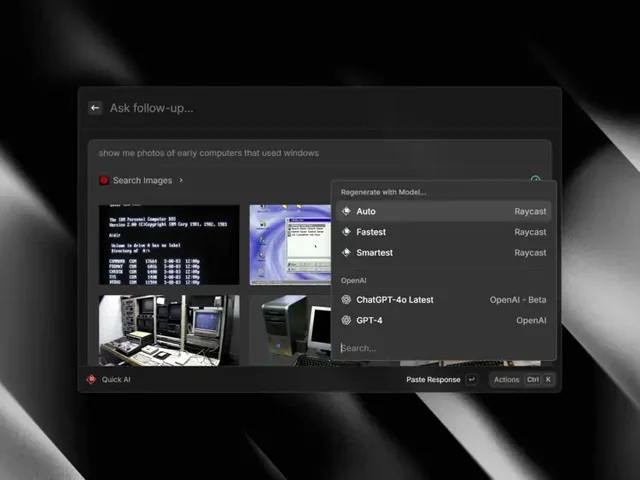Click the Quick AI icon
Image resolution: width=640 pixels, height=480 pixels.
click(91, 379)
